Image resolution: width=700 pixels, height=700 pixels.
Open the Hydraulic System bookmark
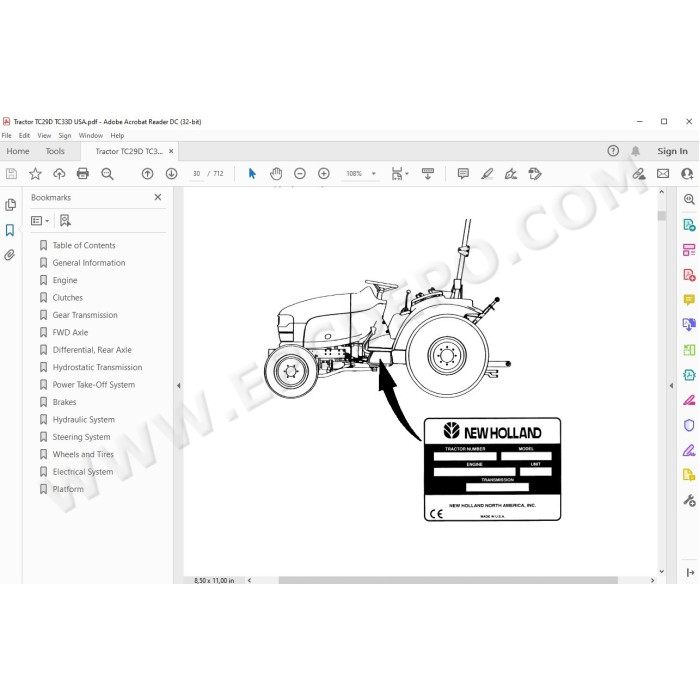click(83, 419)
